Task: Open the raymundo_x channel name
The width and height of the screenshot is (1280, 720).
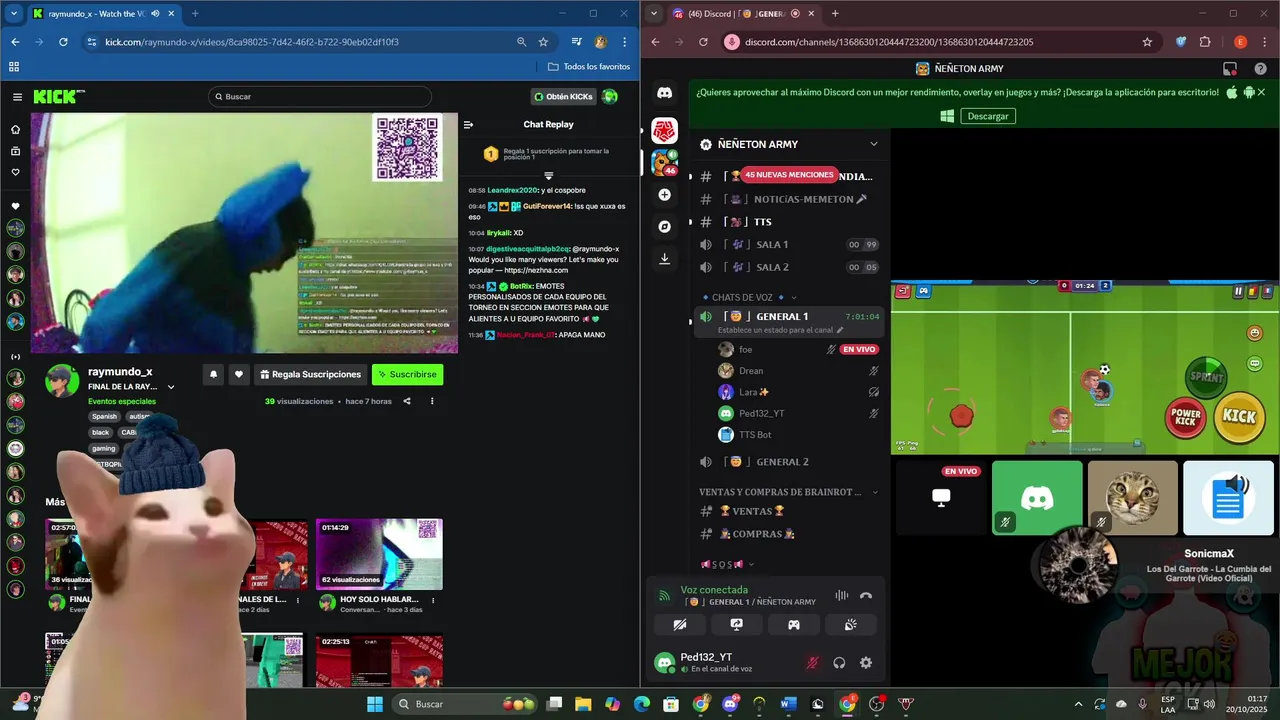Action: click(x=120, y=372)
